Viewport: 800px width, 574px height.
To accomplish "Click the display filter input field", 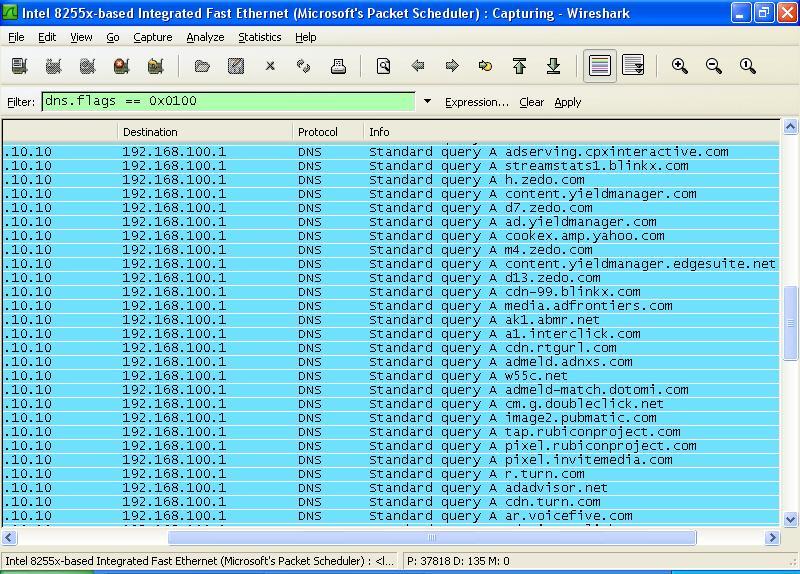I will [229, 102].
